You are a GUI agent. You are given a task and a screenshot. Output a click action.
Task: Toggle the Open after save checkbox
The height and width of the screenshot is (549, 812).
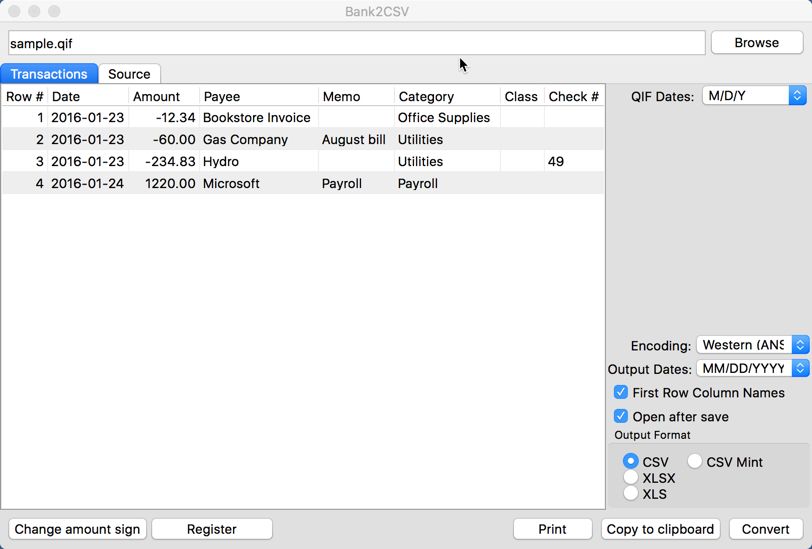tap(620, 416)
